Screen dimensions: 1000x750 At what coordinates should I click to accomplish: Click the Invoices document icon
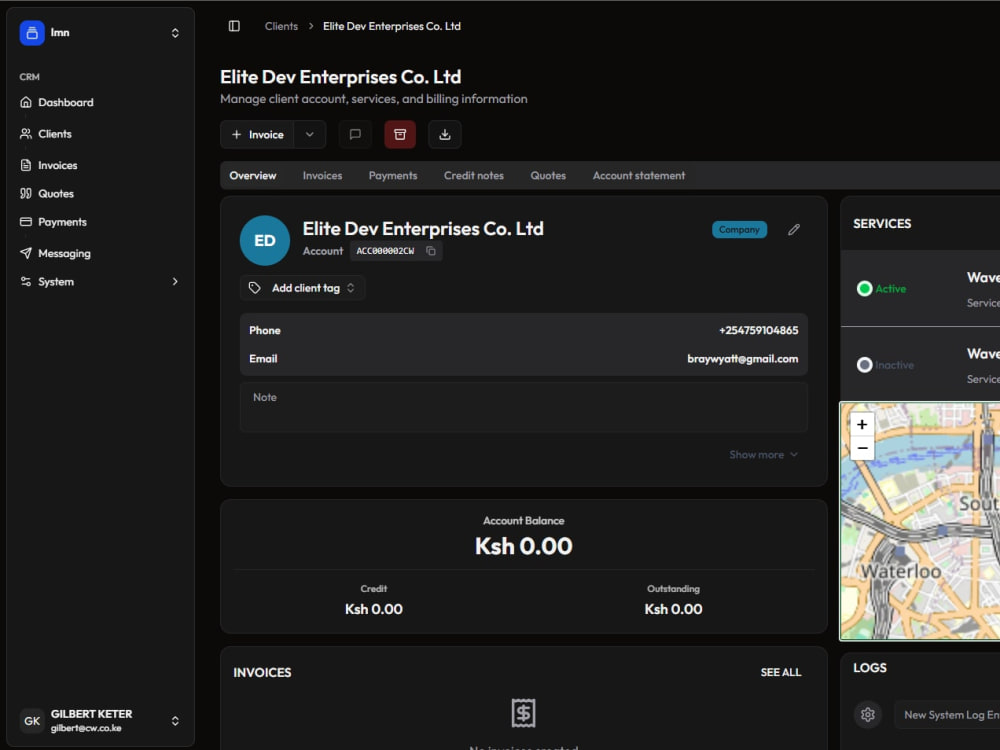click(26, 165)
